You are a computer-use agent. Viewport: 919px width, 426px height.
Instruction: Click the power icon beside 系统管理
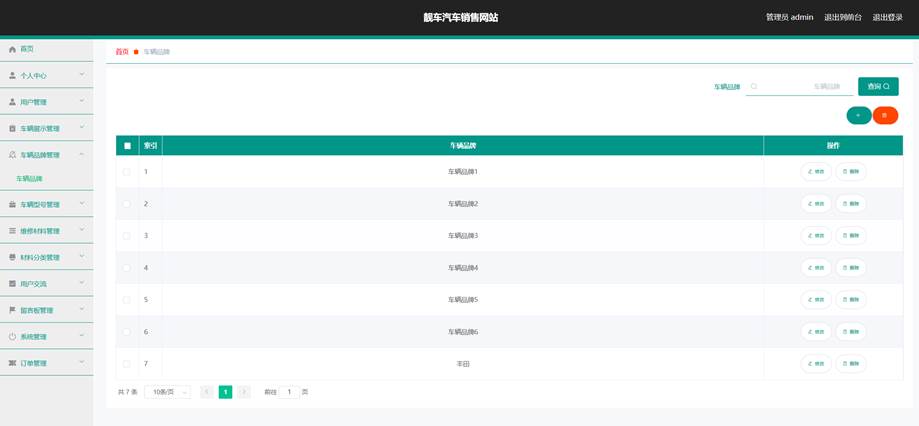(x=12, y=336)
